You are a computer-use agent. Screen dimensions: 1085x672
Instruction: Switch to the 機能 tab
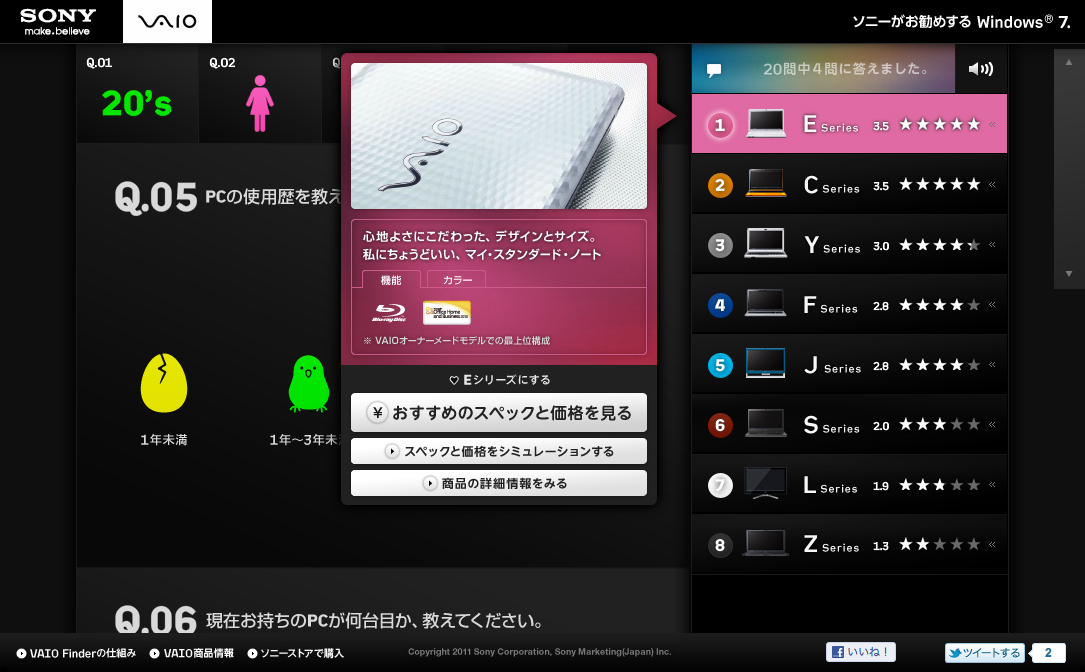[391, 280]
